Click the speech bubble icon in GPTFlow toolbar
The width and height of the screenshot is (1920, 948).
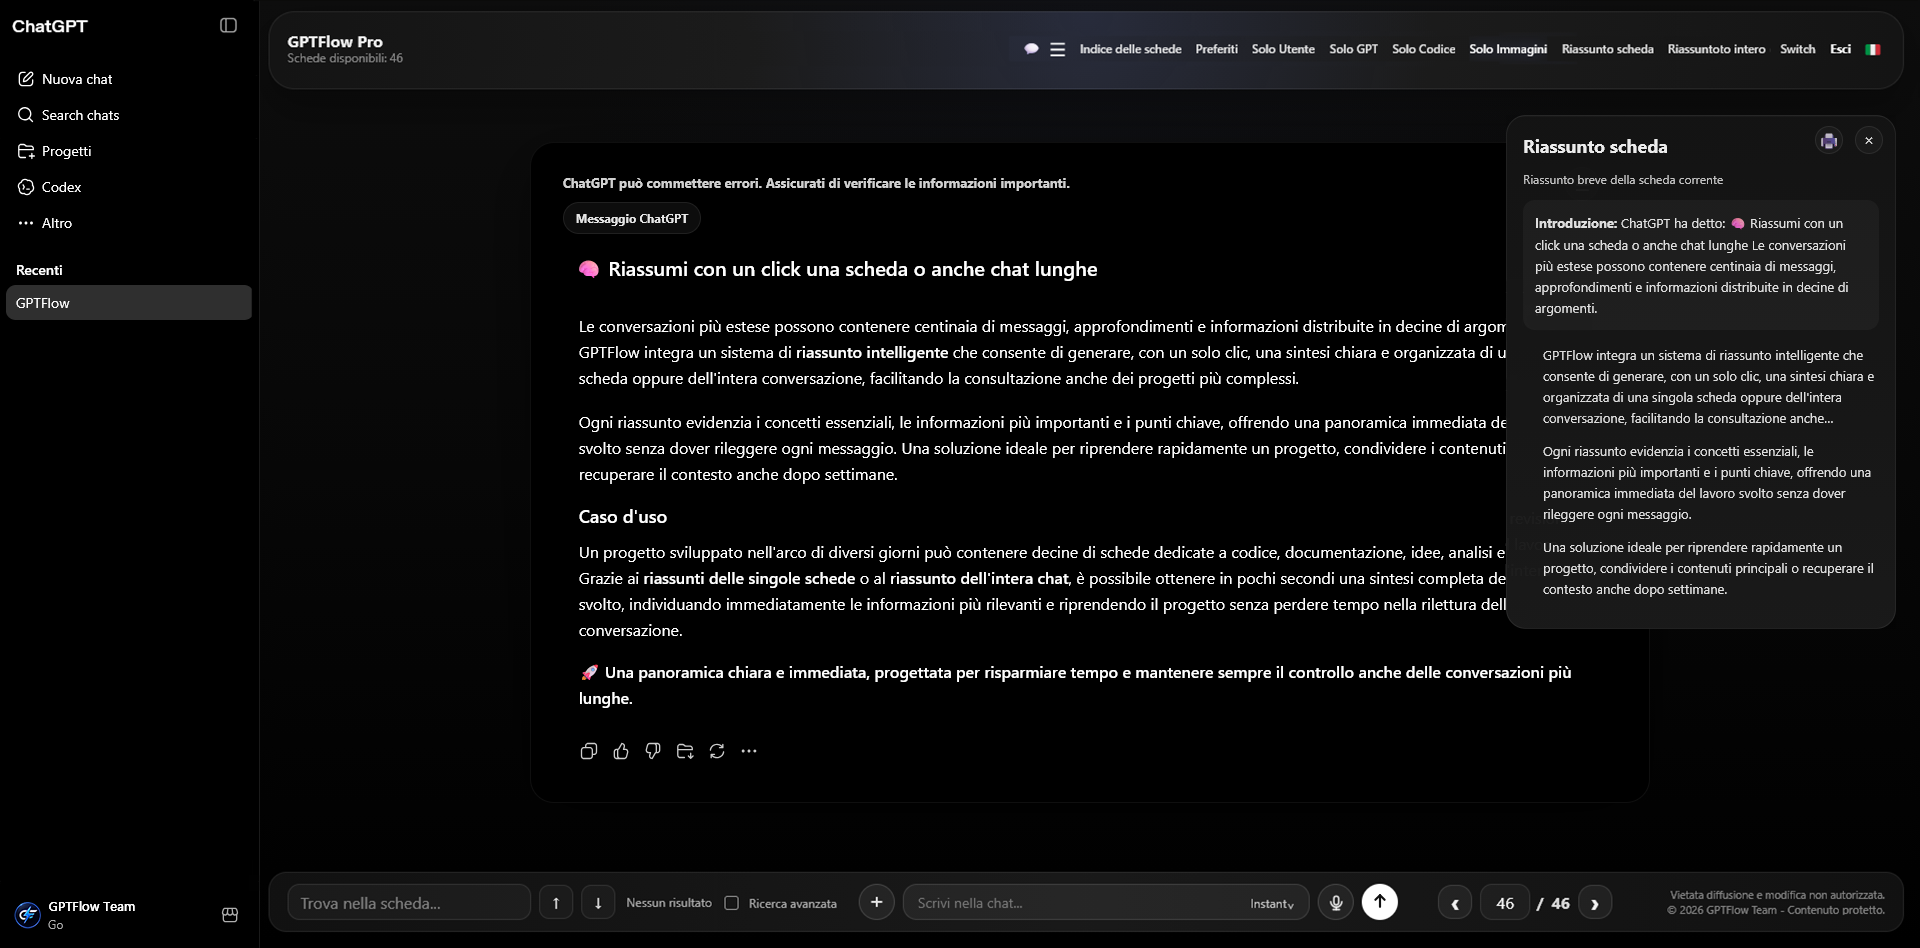point(1031,49)
